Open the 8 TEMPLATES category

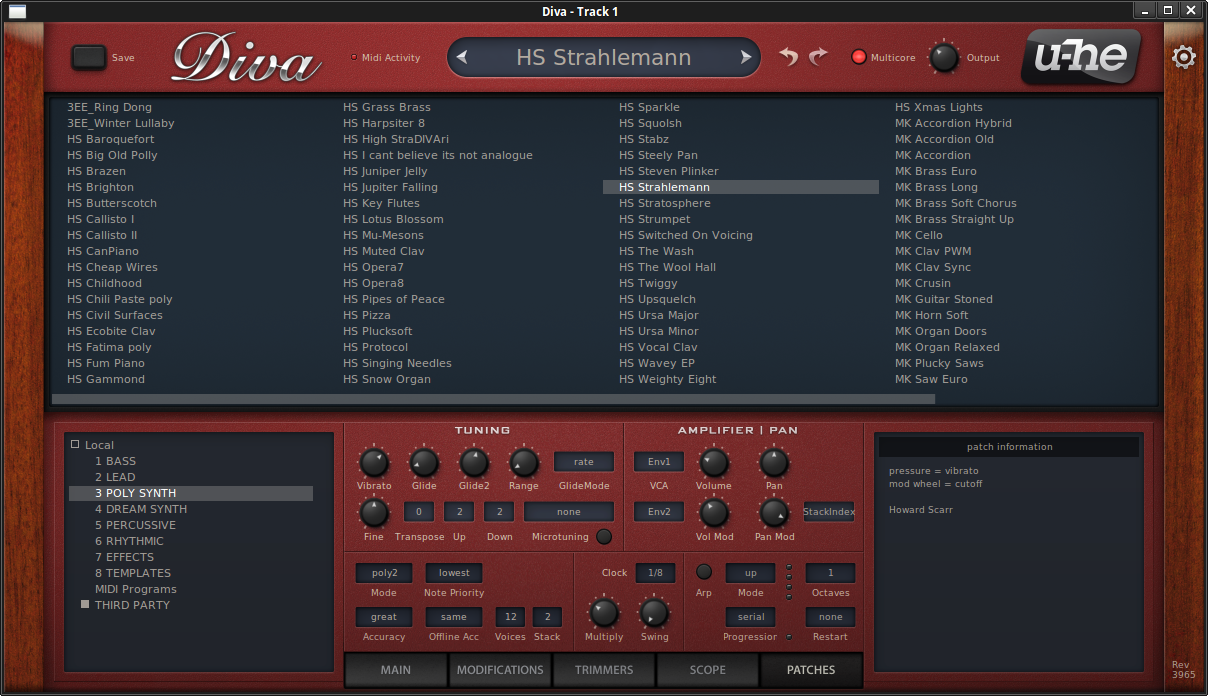point(133,573)
